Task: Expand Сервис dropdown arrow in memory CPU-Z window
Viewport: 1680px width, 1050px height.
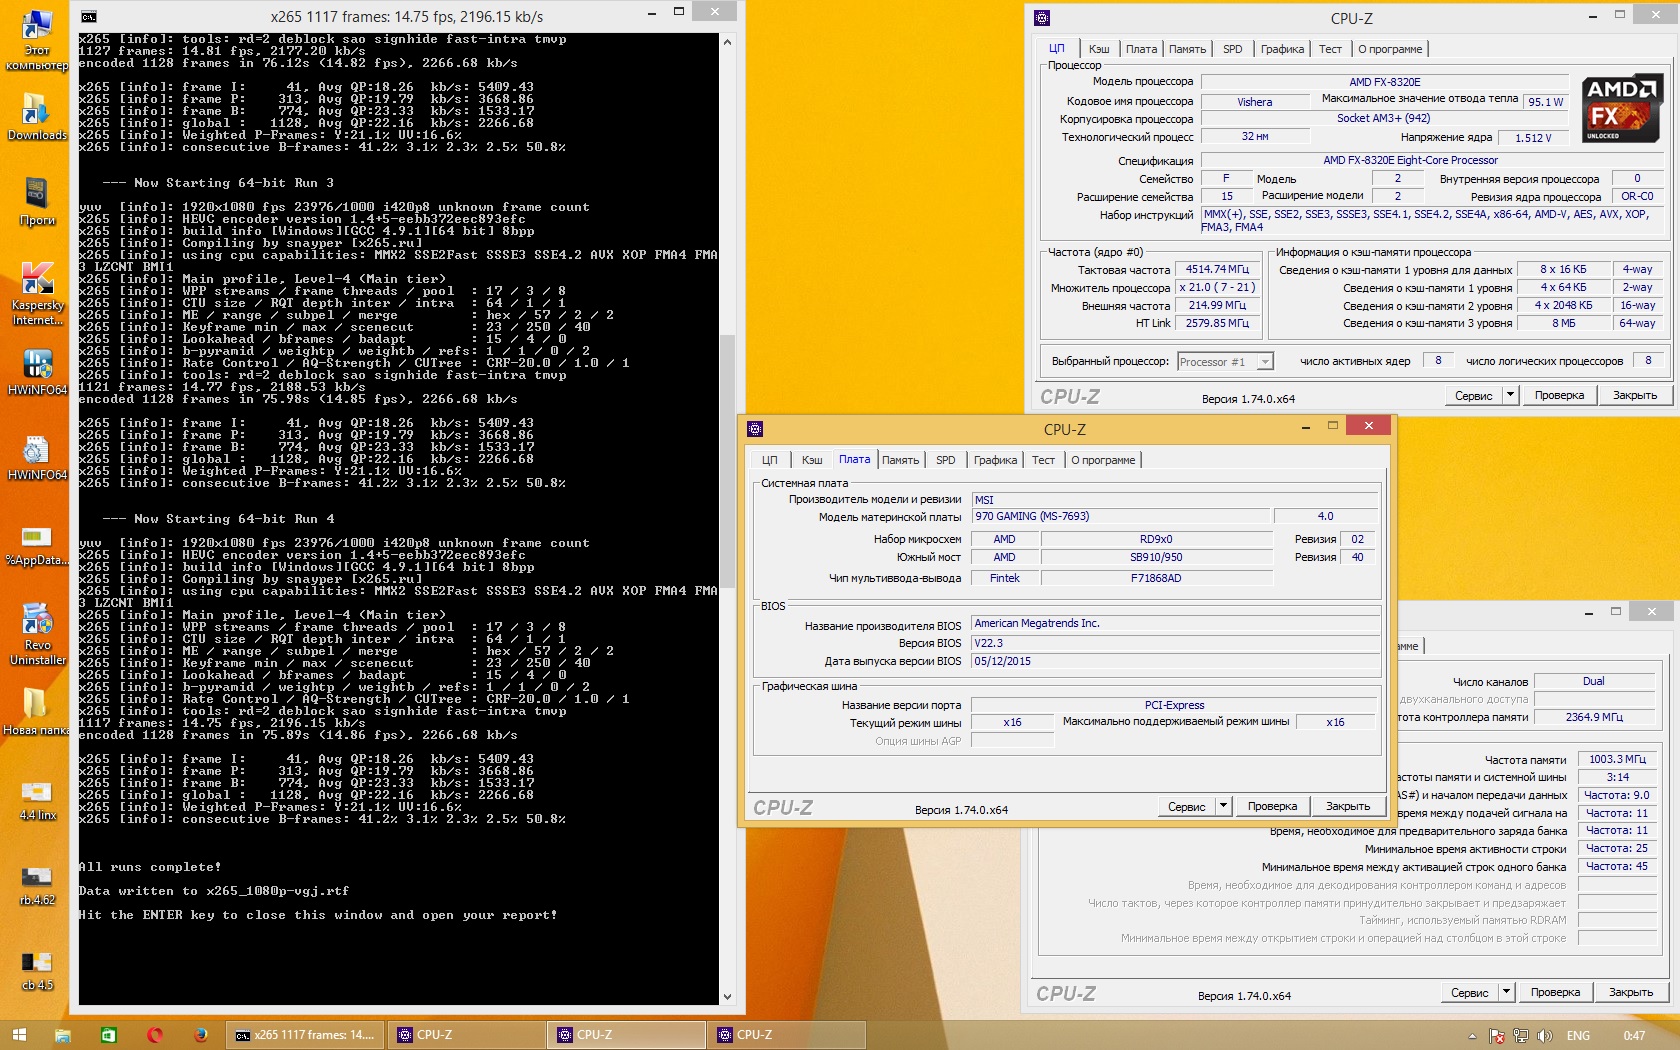Action: (1507, 992)
